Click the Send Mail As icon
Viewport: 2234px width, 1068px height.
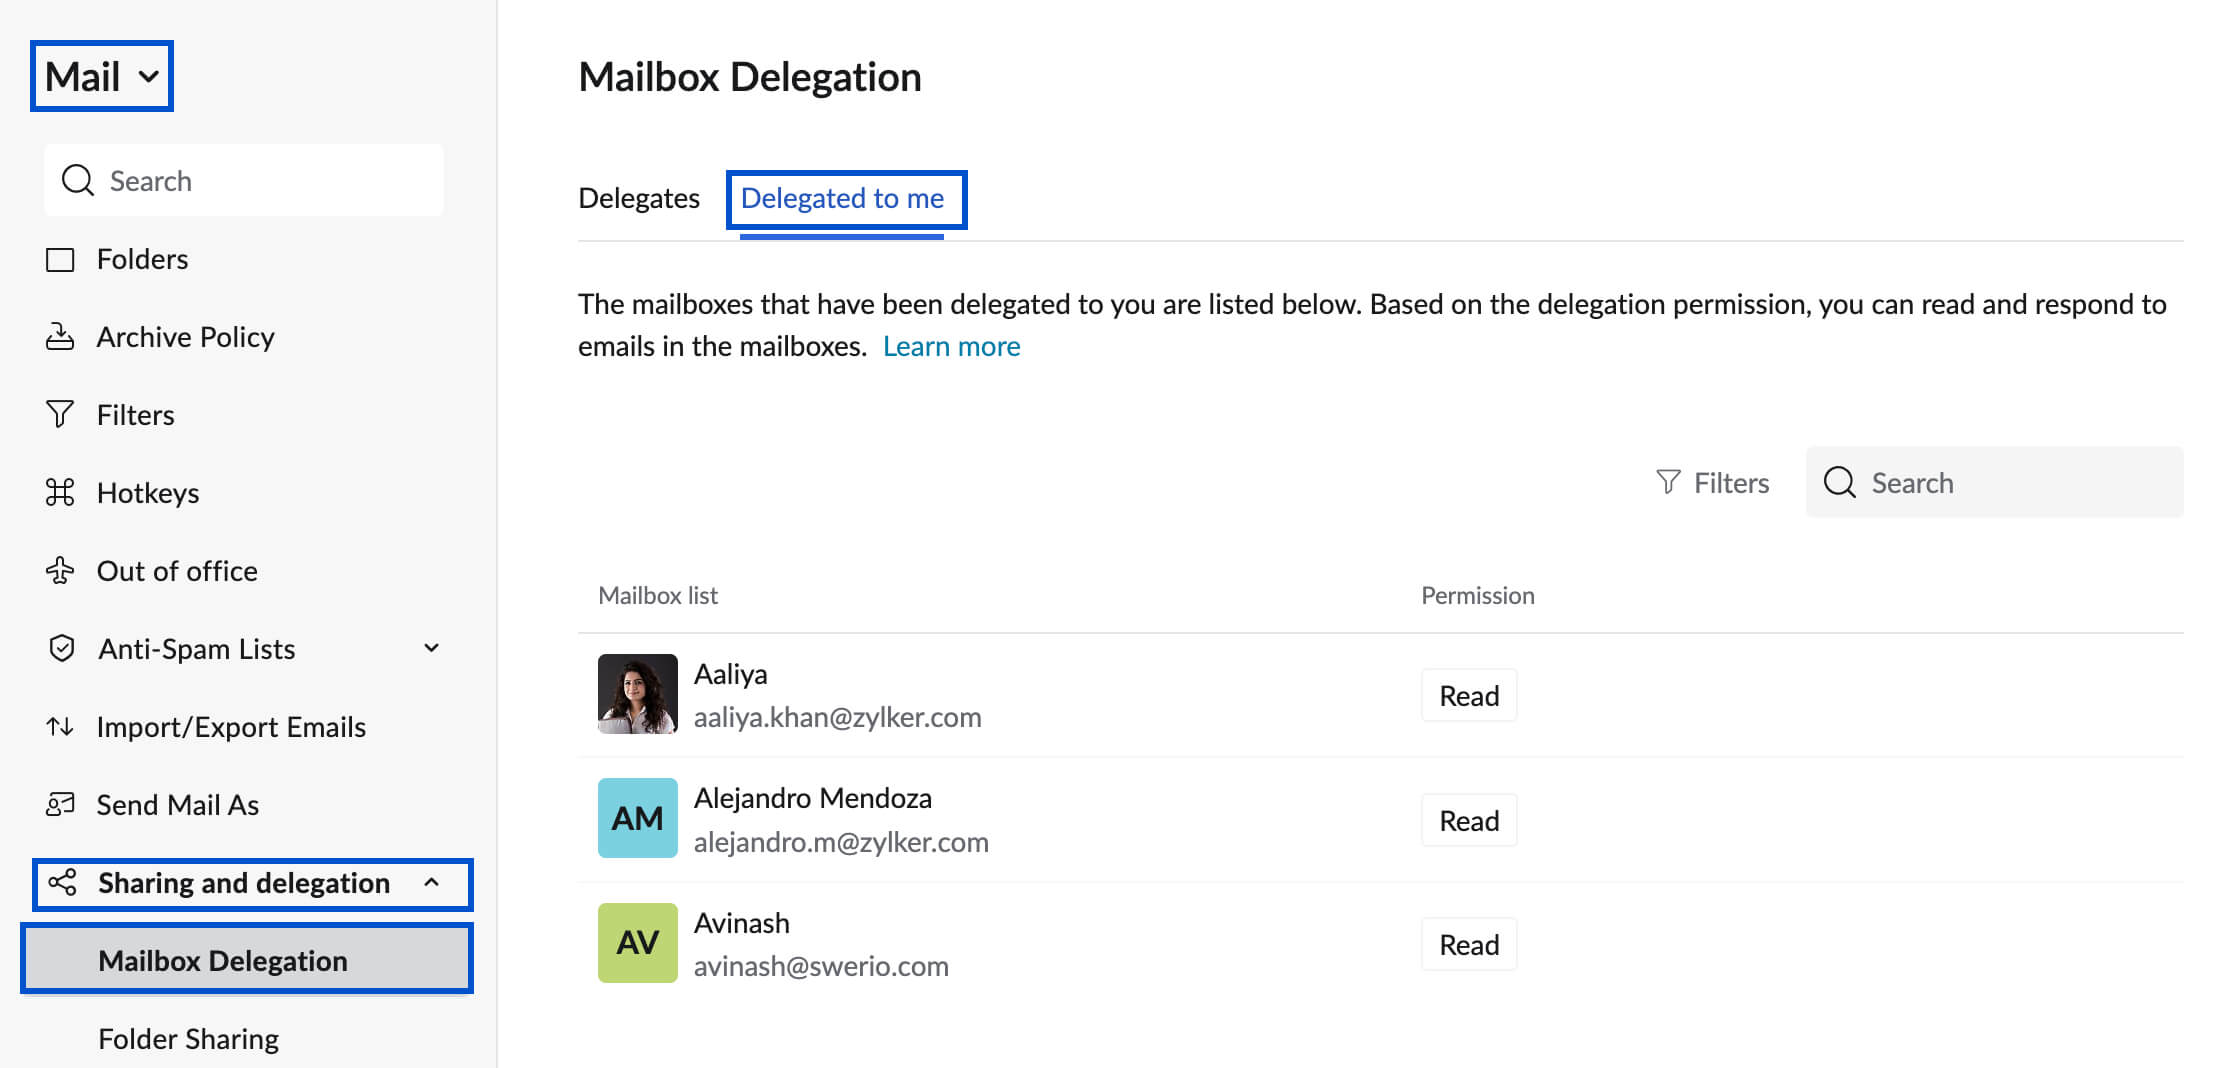[61, 804]
